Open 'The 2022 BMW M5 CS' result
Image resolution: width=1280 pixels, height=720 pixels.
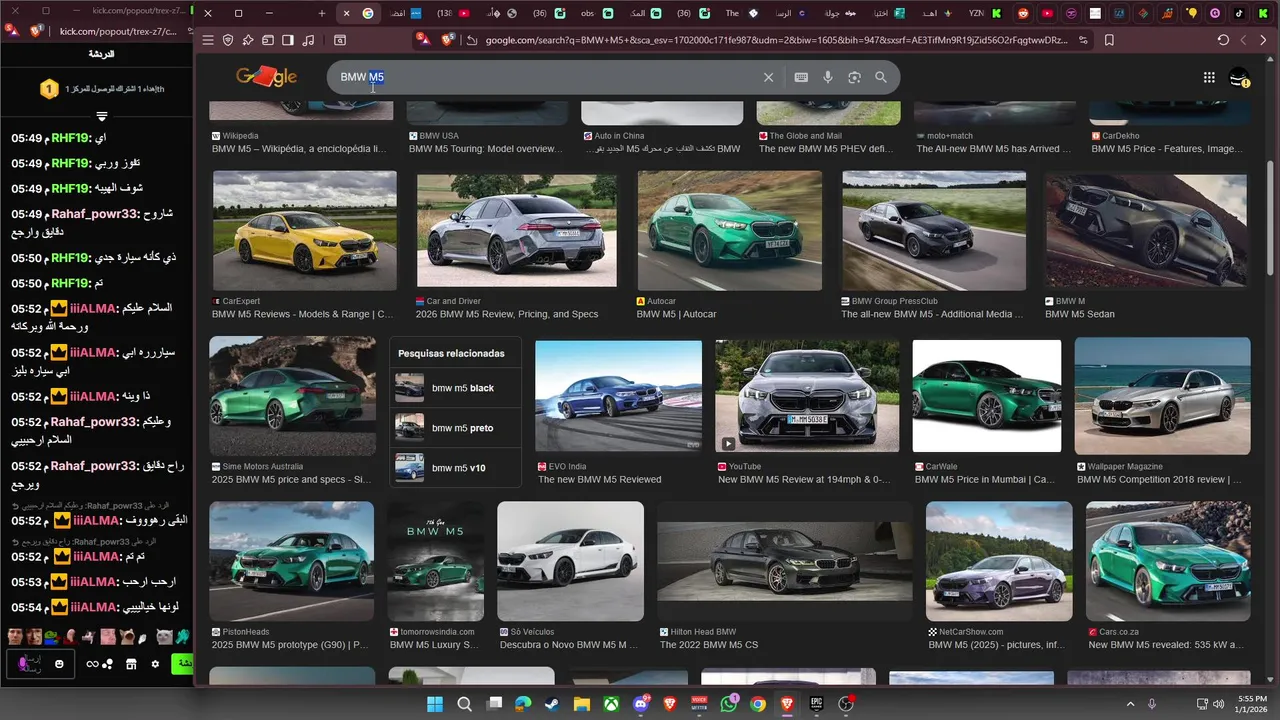click(709, 645)
